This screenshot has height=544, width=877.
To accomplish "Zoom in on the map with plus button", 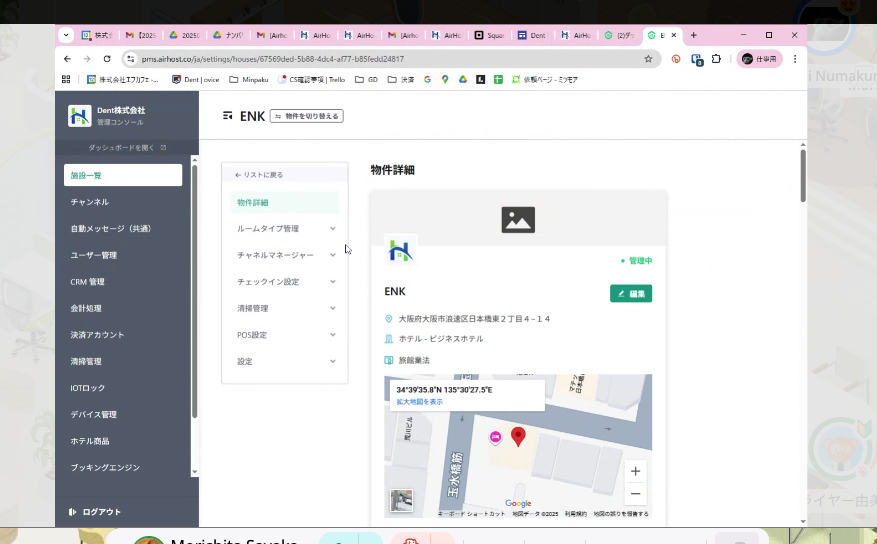I will point(635,471).
